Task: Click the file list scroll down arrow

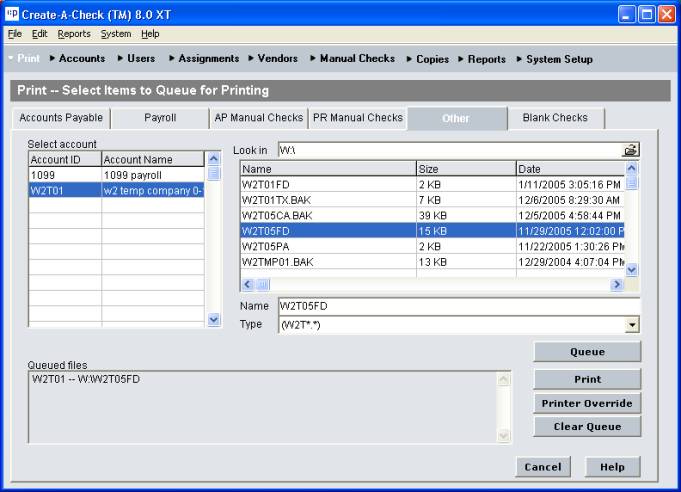Action: point(632,270)
